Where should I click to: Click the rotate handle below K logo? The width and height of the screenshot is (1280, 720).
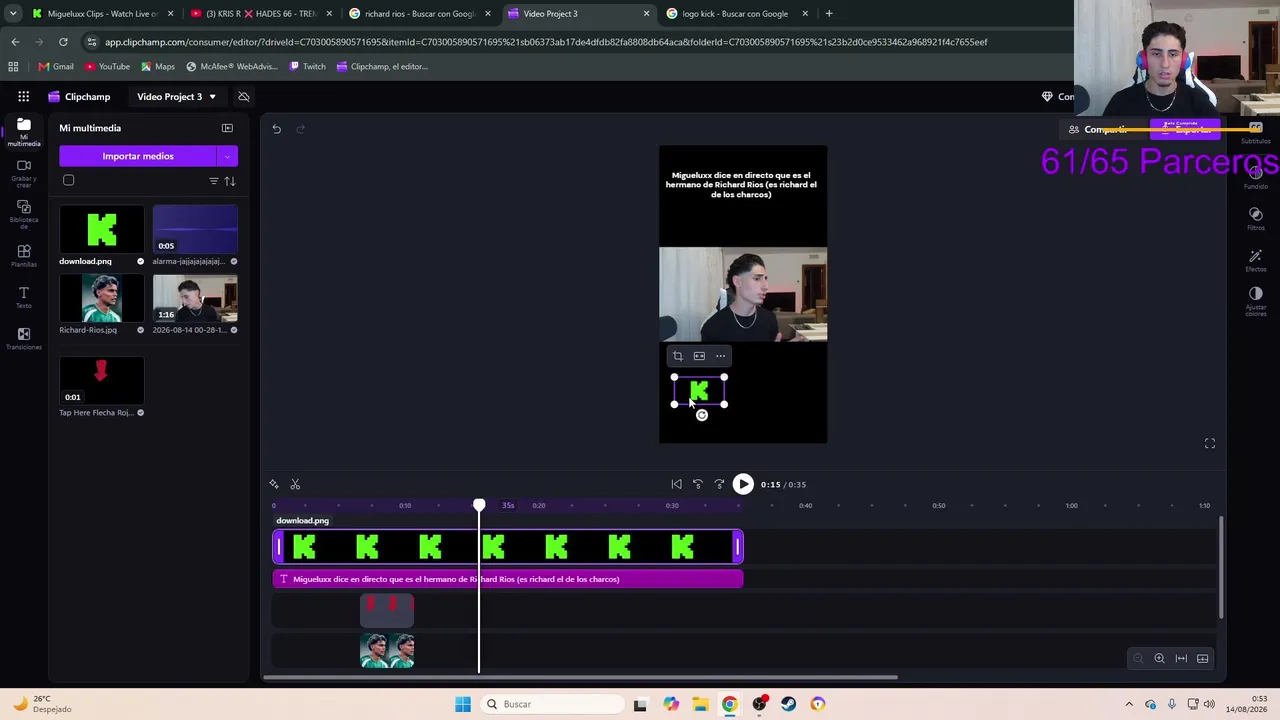click(701, 415)
